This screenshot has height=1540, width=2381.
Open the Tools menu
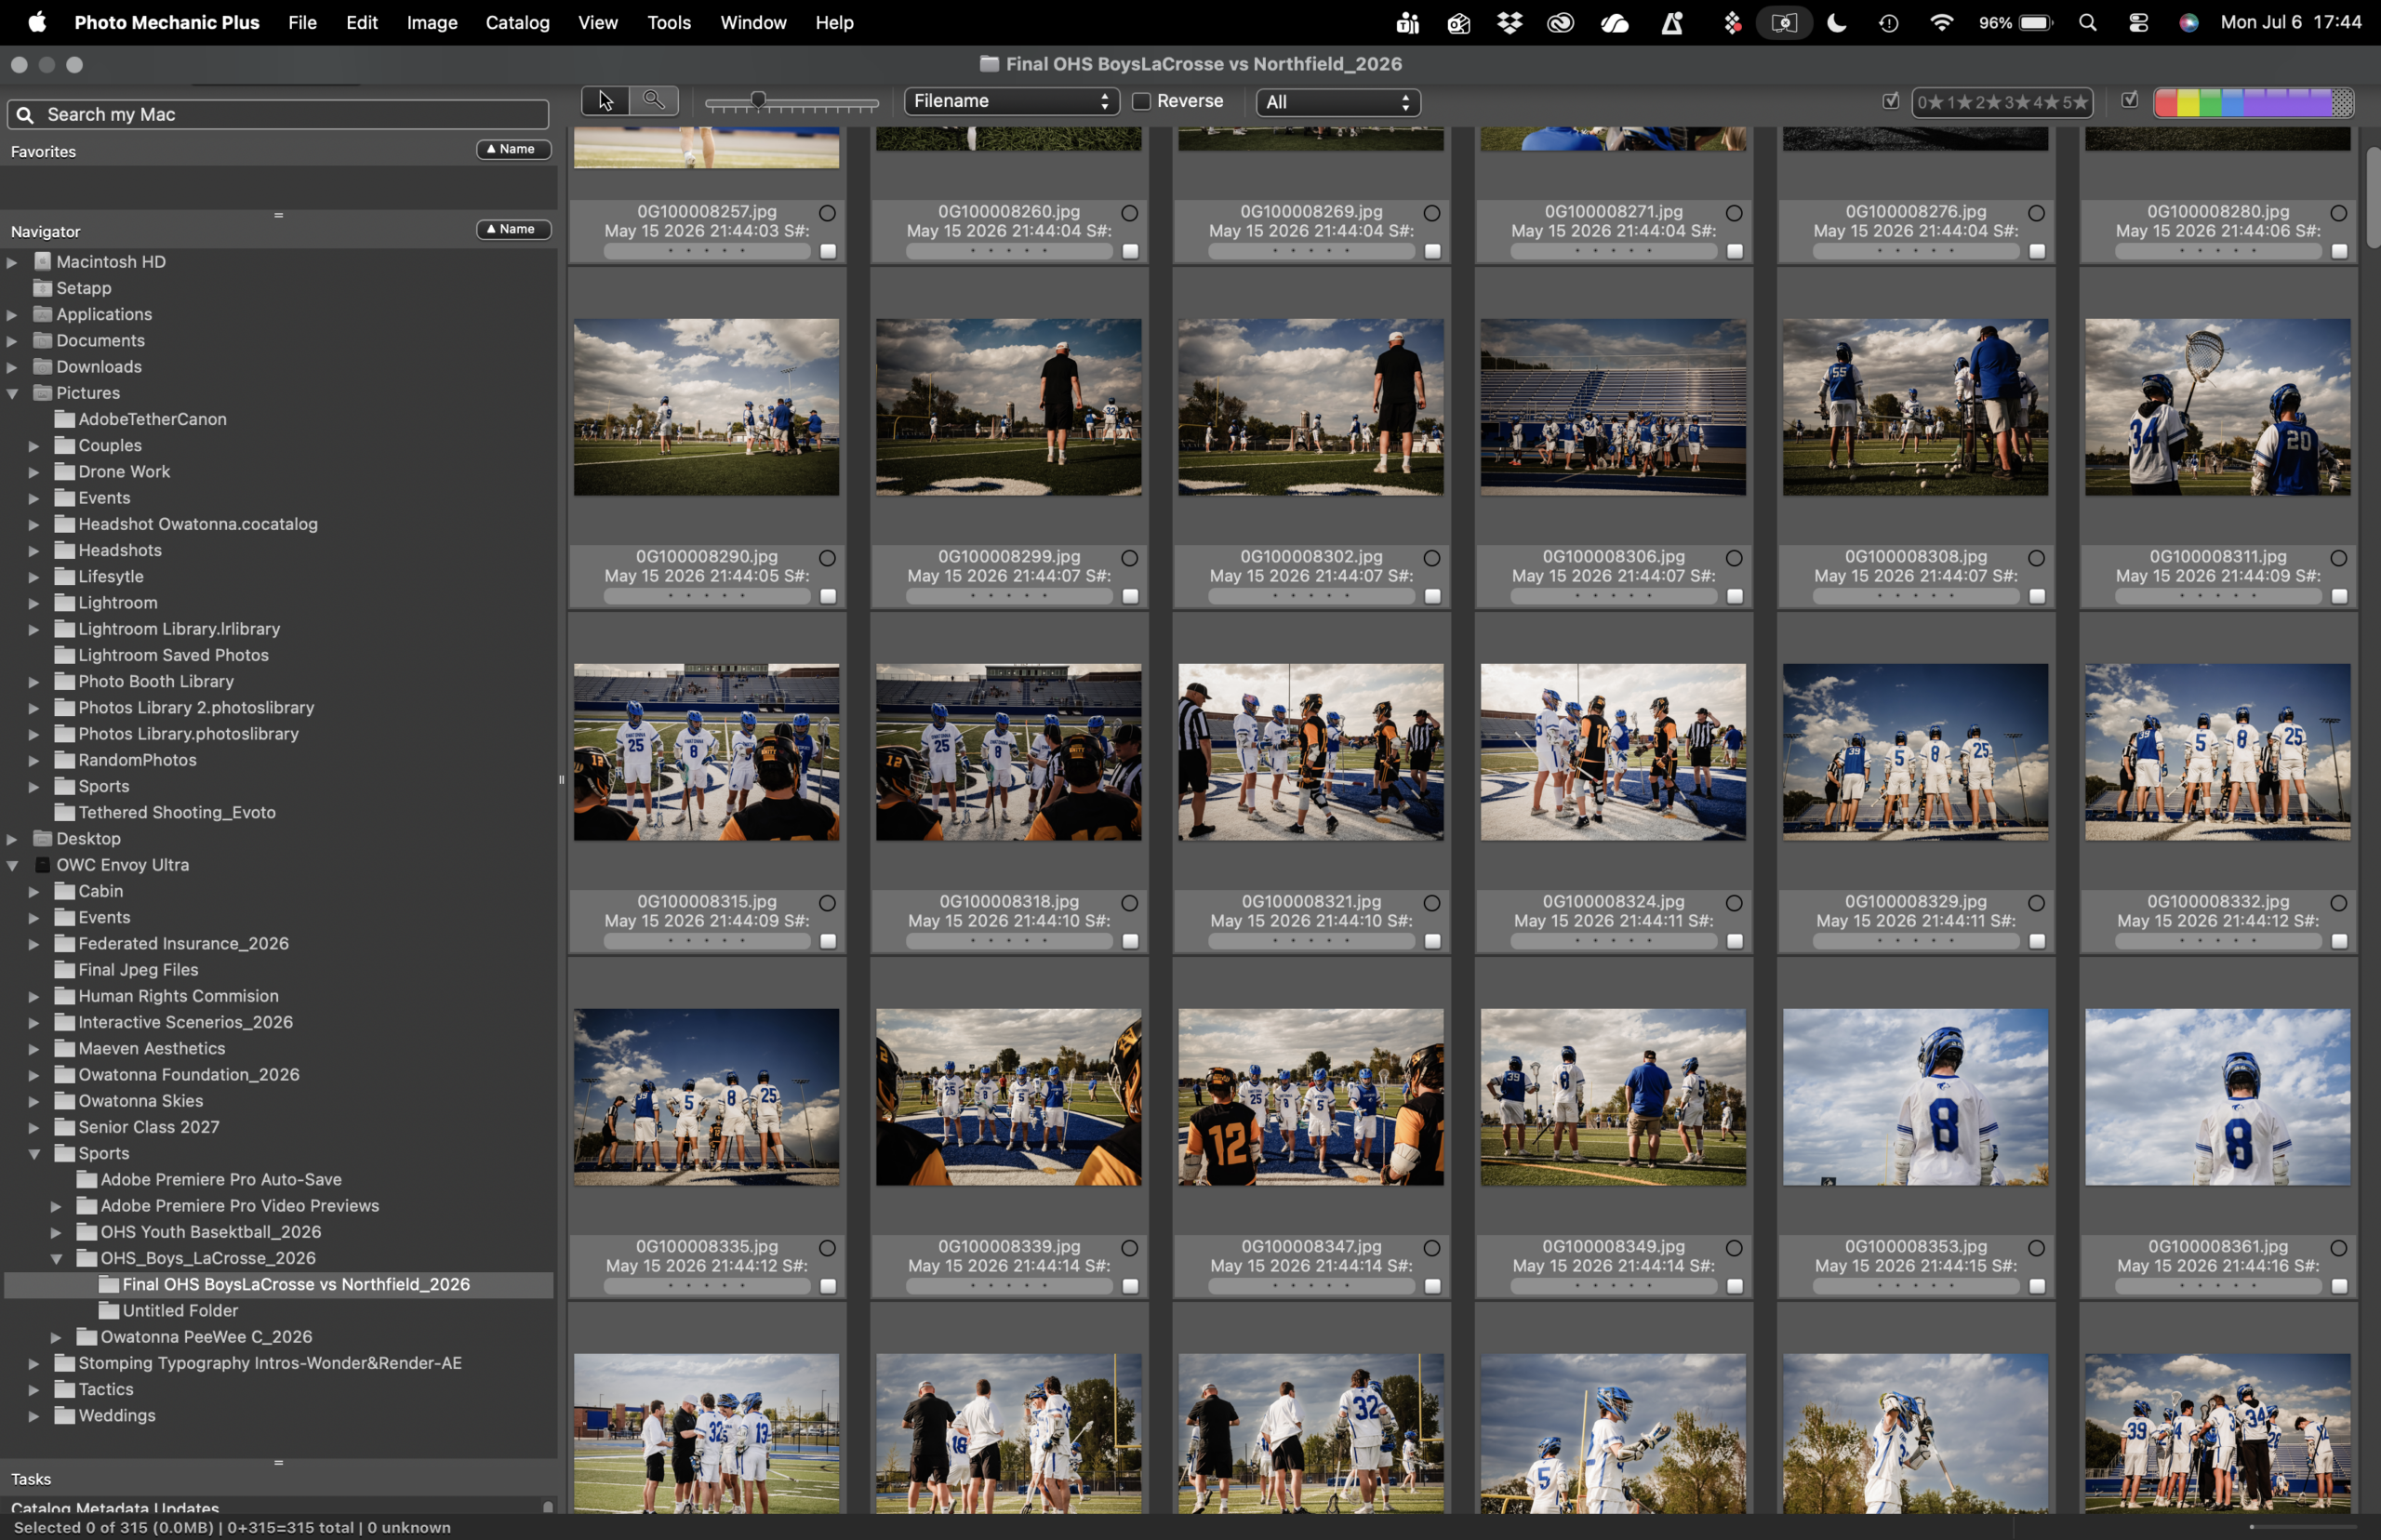pos(669,23)
